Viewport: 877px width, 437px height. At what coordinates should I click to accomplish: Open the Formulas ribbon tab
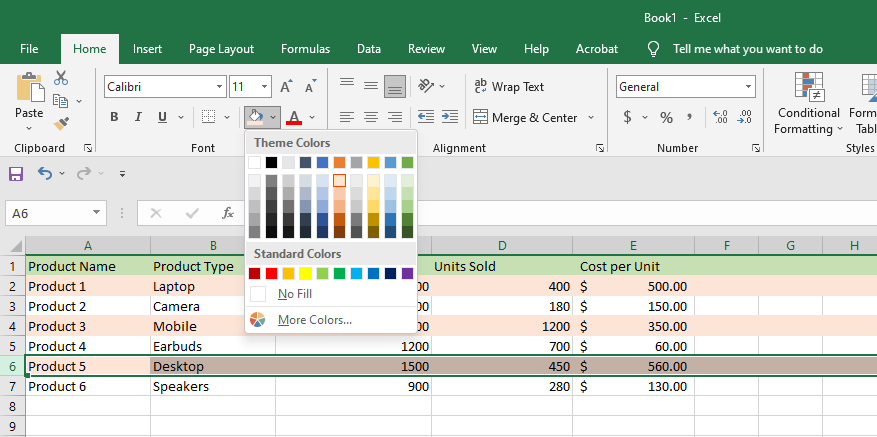tap(305, 49)
